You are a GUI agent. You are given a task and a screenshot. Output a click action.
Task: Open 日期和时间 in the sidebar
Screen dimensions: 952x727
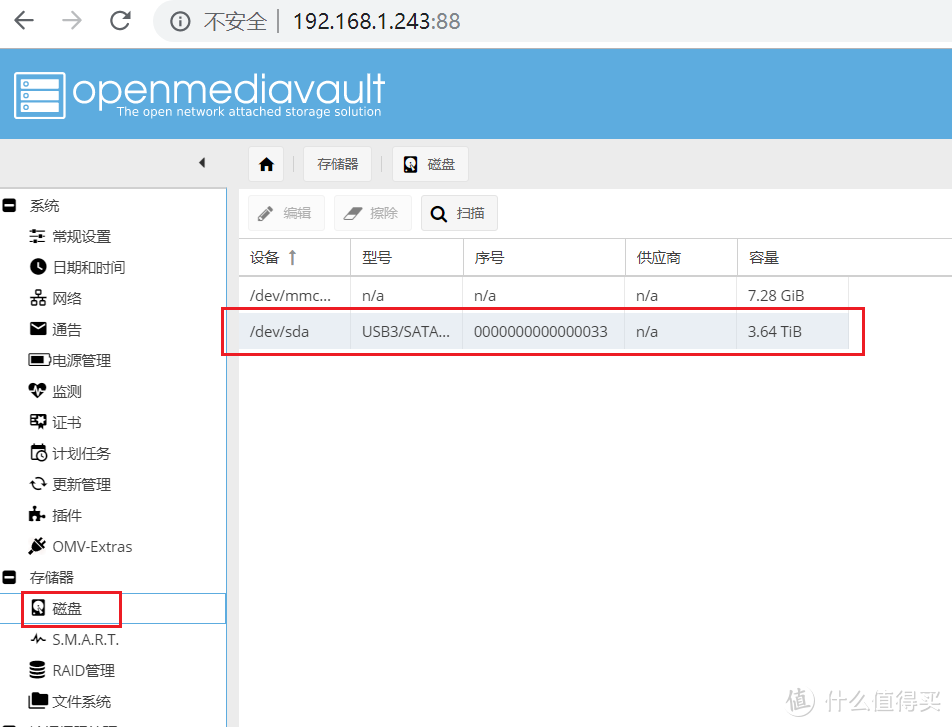77,267
